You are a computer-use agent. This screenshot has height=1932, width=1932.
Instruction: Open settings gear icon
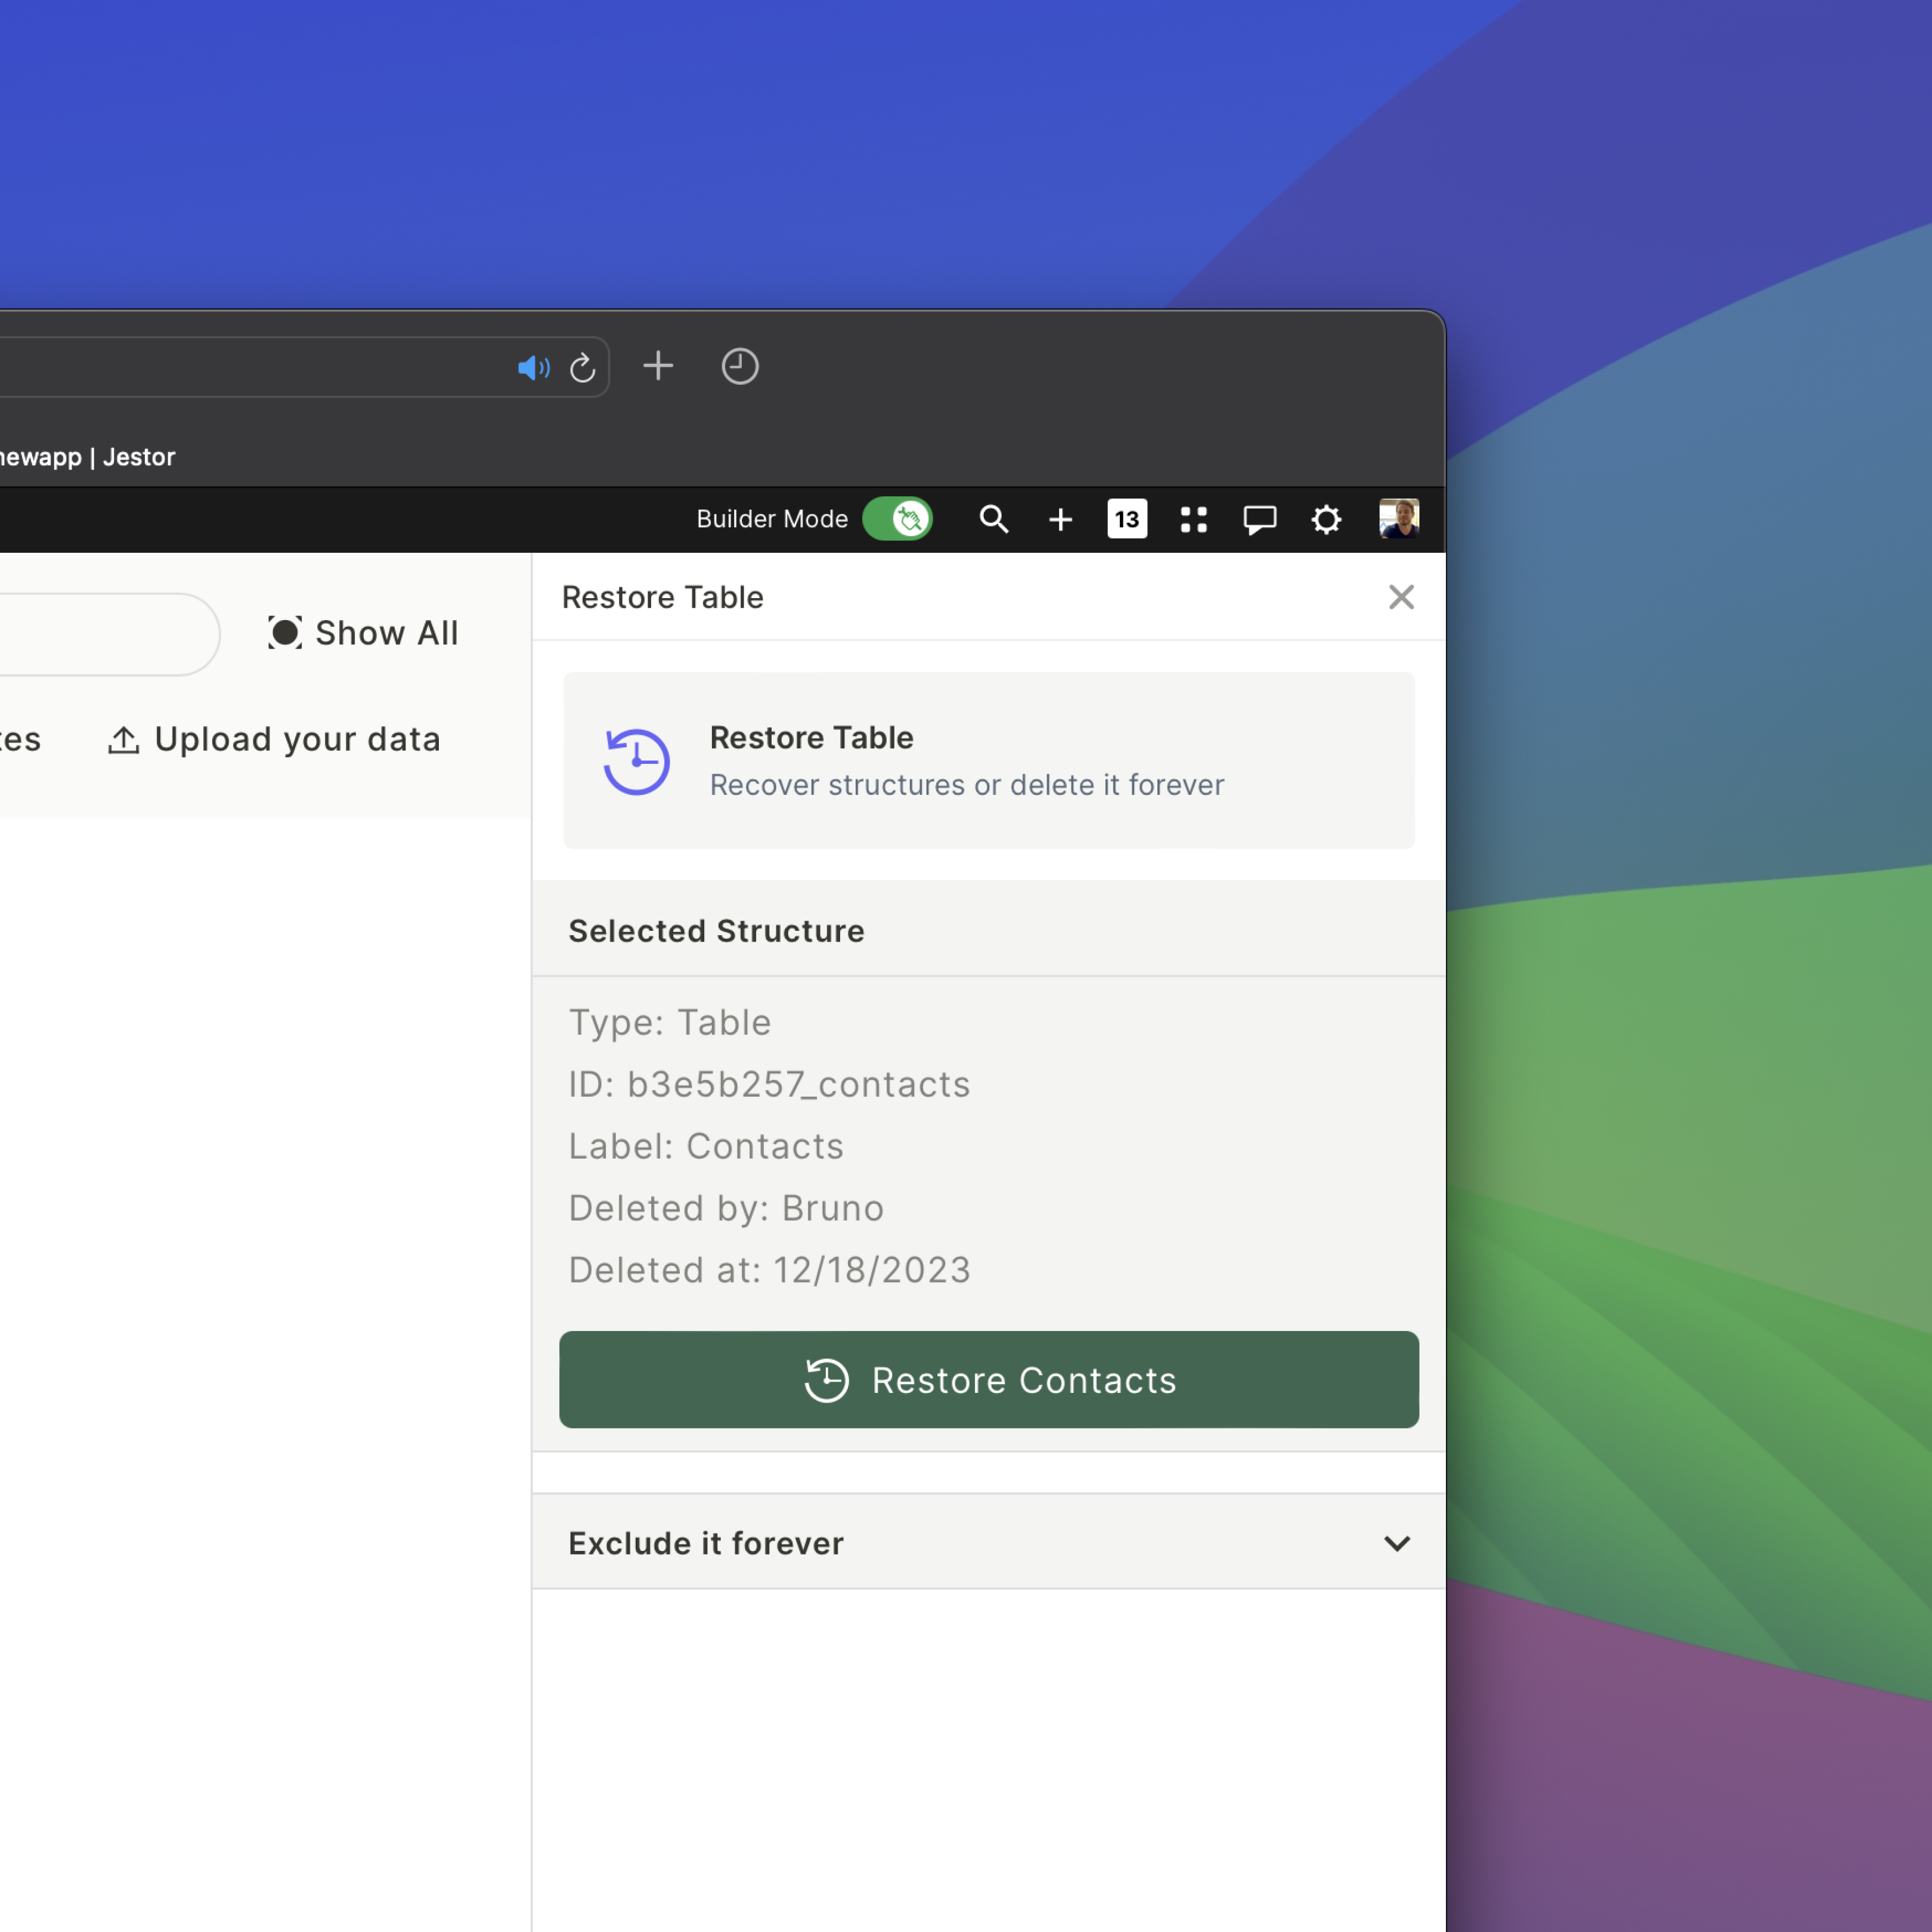pos(1326,519)
